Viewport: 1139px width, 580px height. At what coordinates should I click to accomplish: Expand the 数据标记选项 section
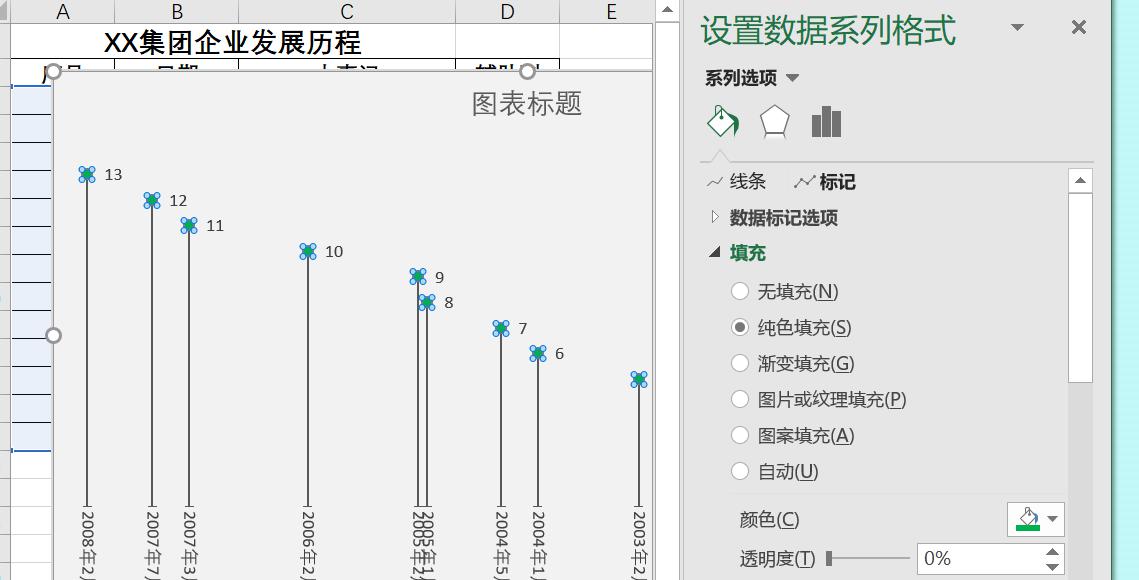784,217
